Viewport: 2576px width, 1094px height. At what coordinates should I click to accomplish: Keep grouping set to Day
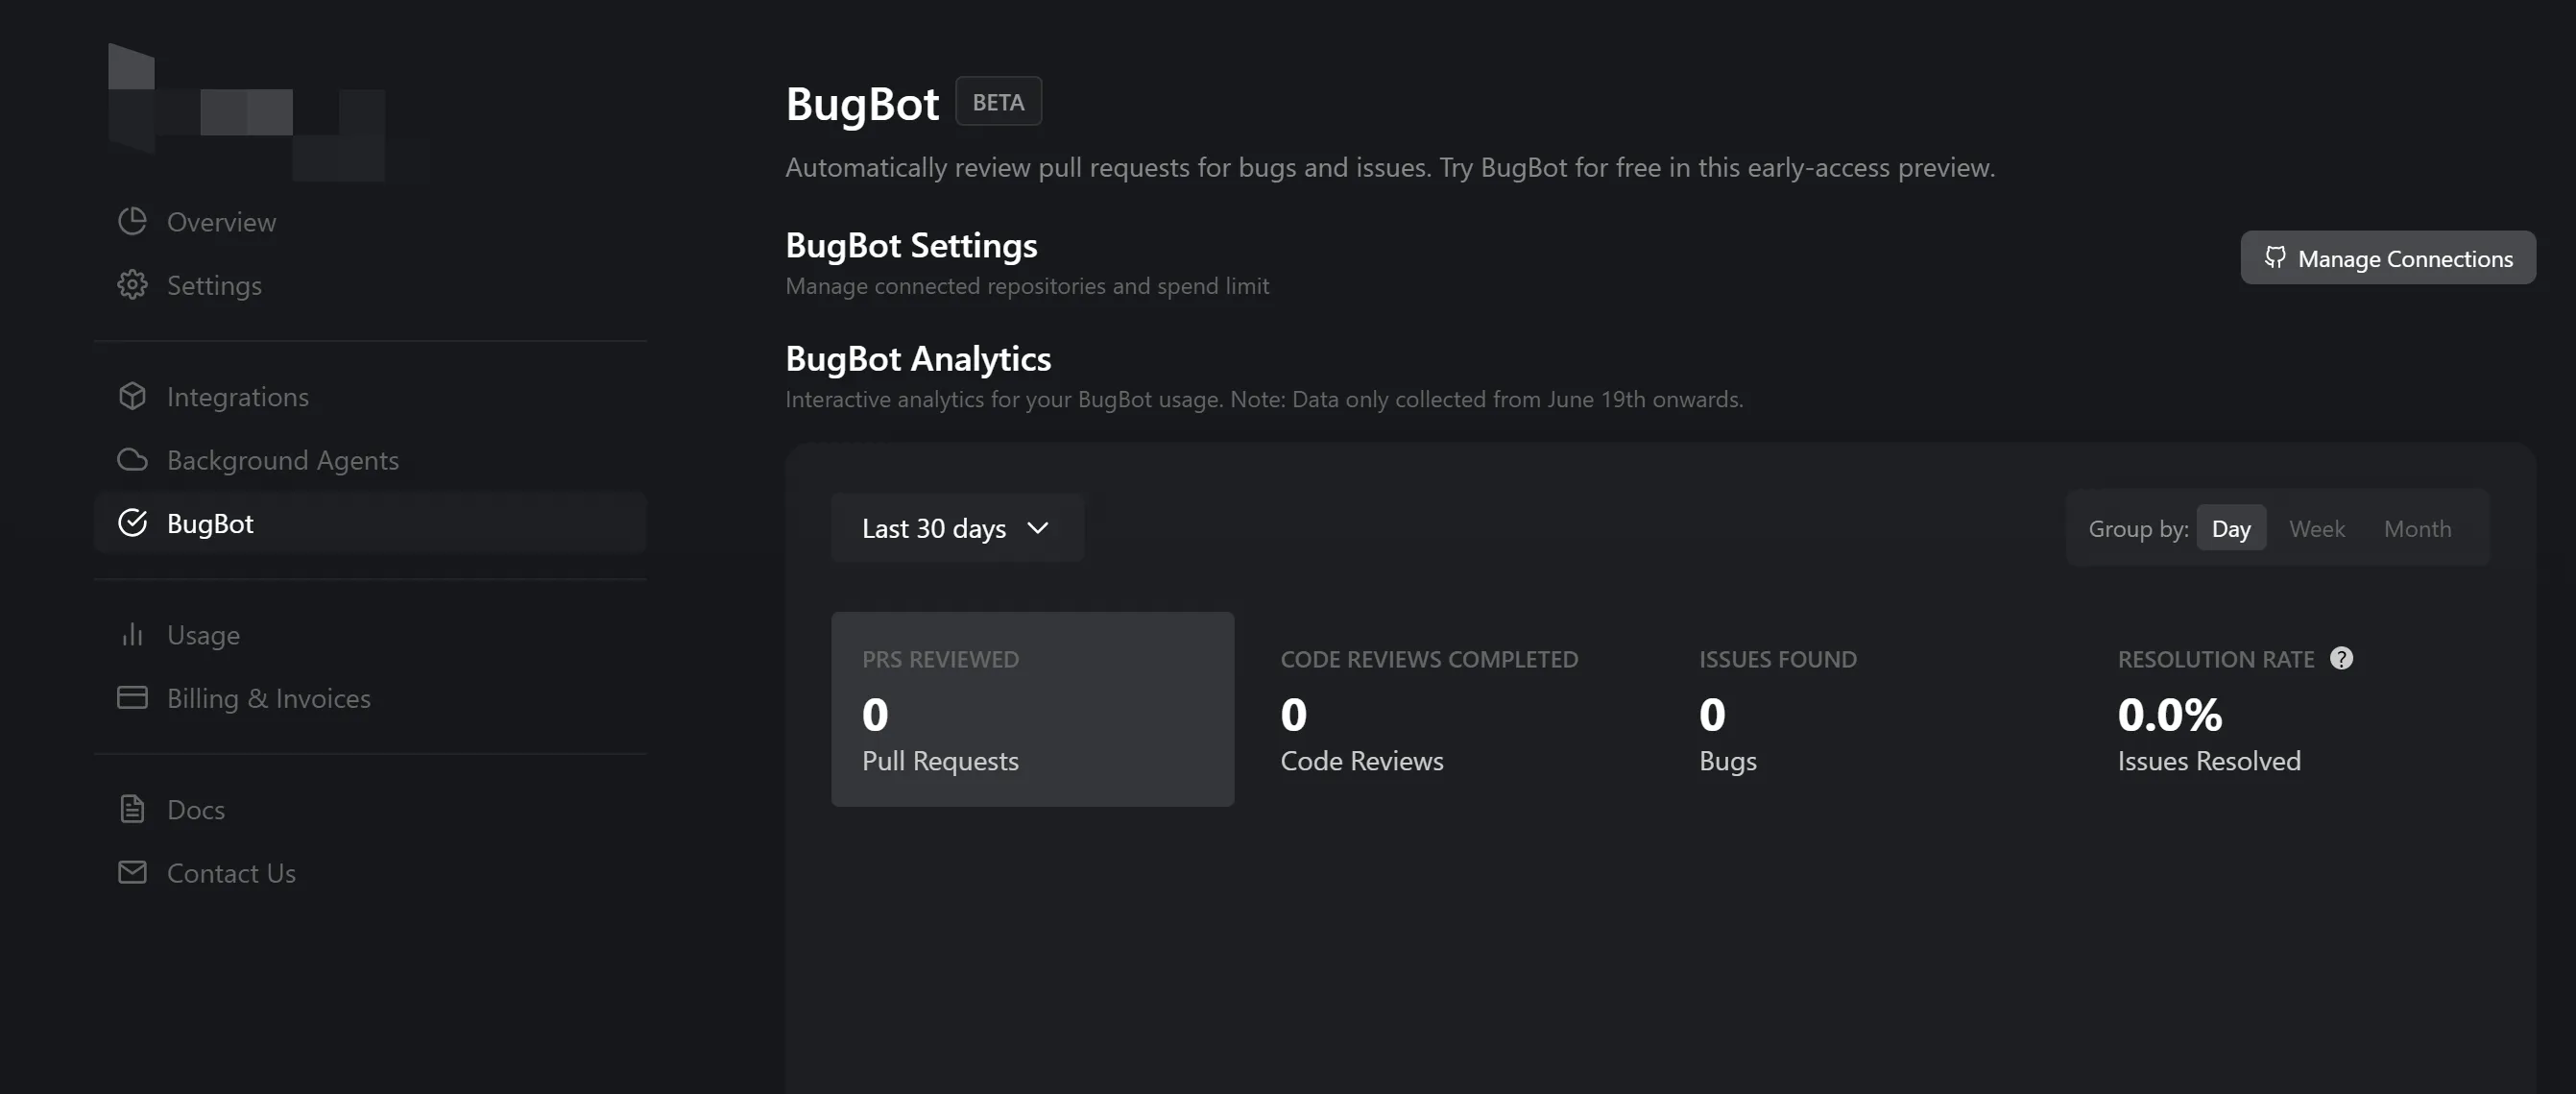(2231, 528)
